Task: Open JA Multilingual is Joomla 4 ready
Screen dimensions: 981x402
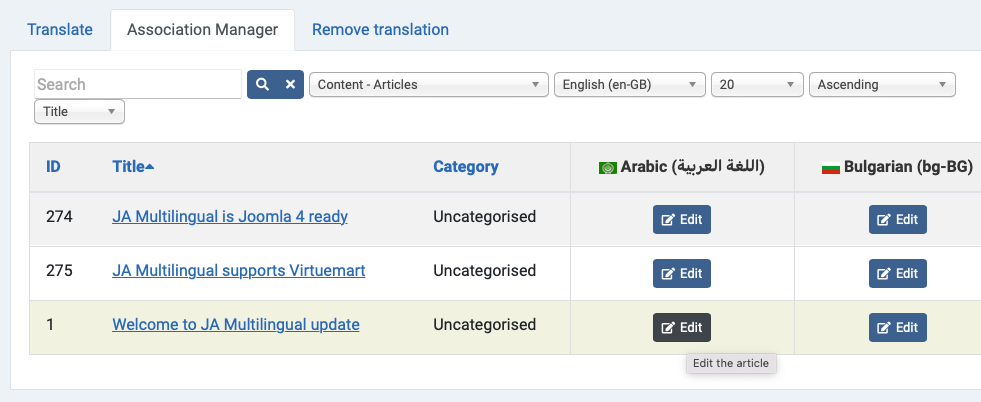Action: [230, 217]
